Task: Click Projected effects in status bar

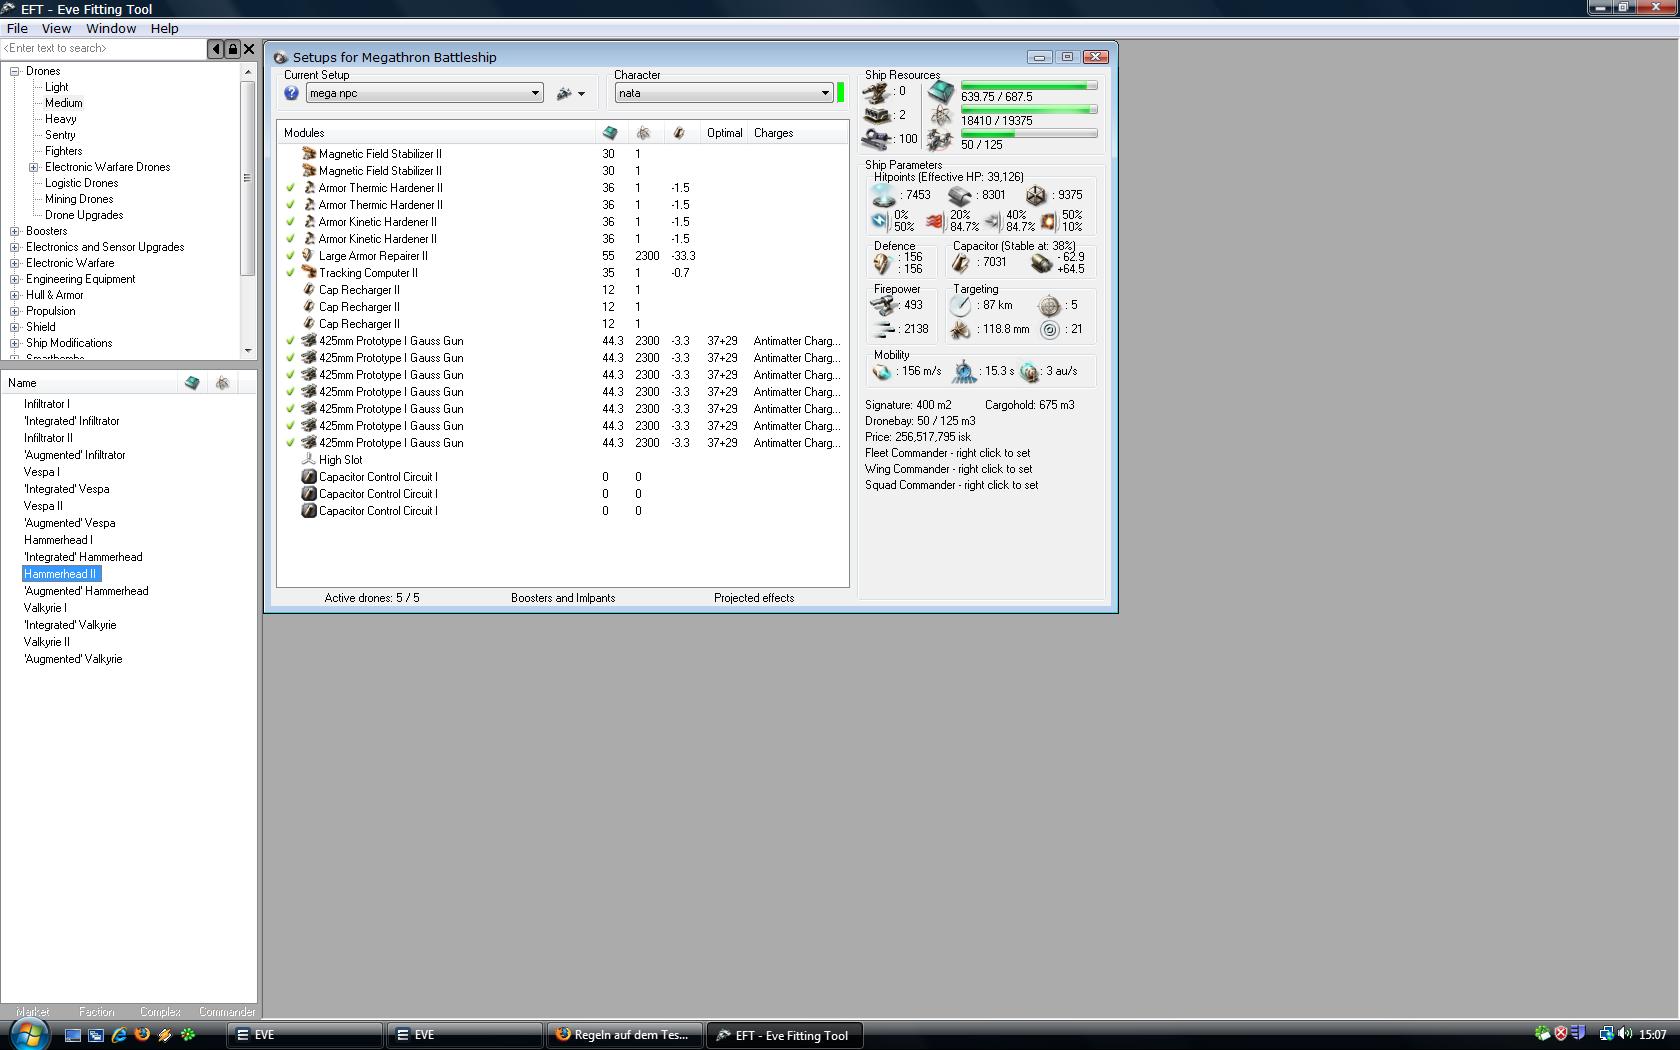Action: (x=754, y=598)
